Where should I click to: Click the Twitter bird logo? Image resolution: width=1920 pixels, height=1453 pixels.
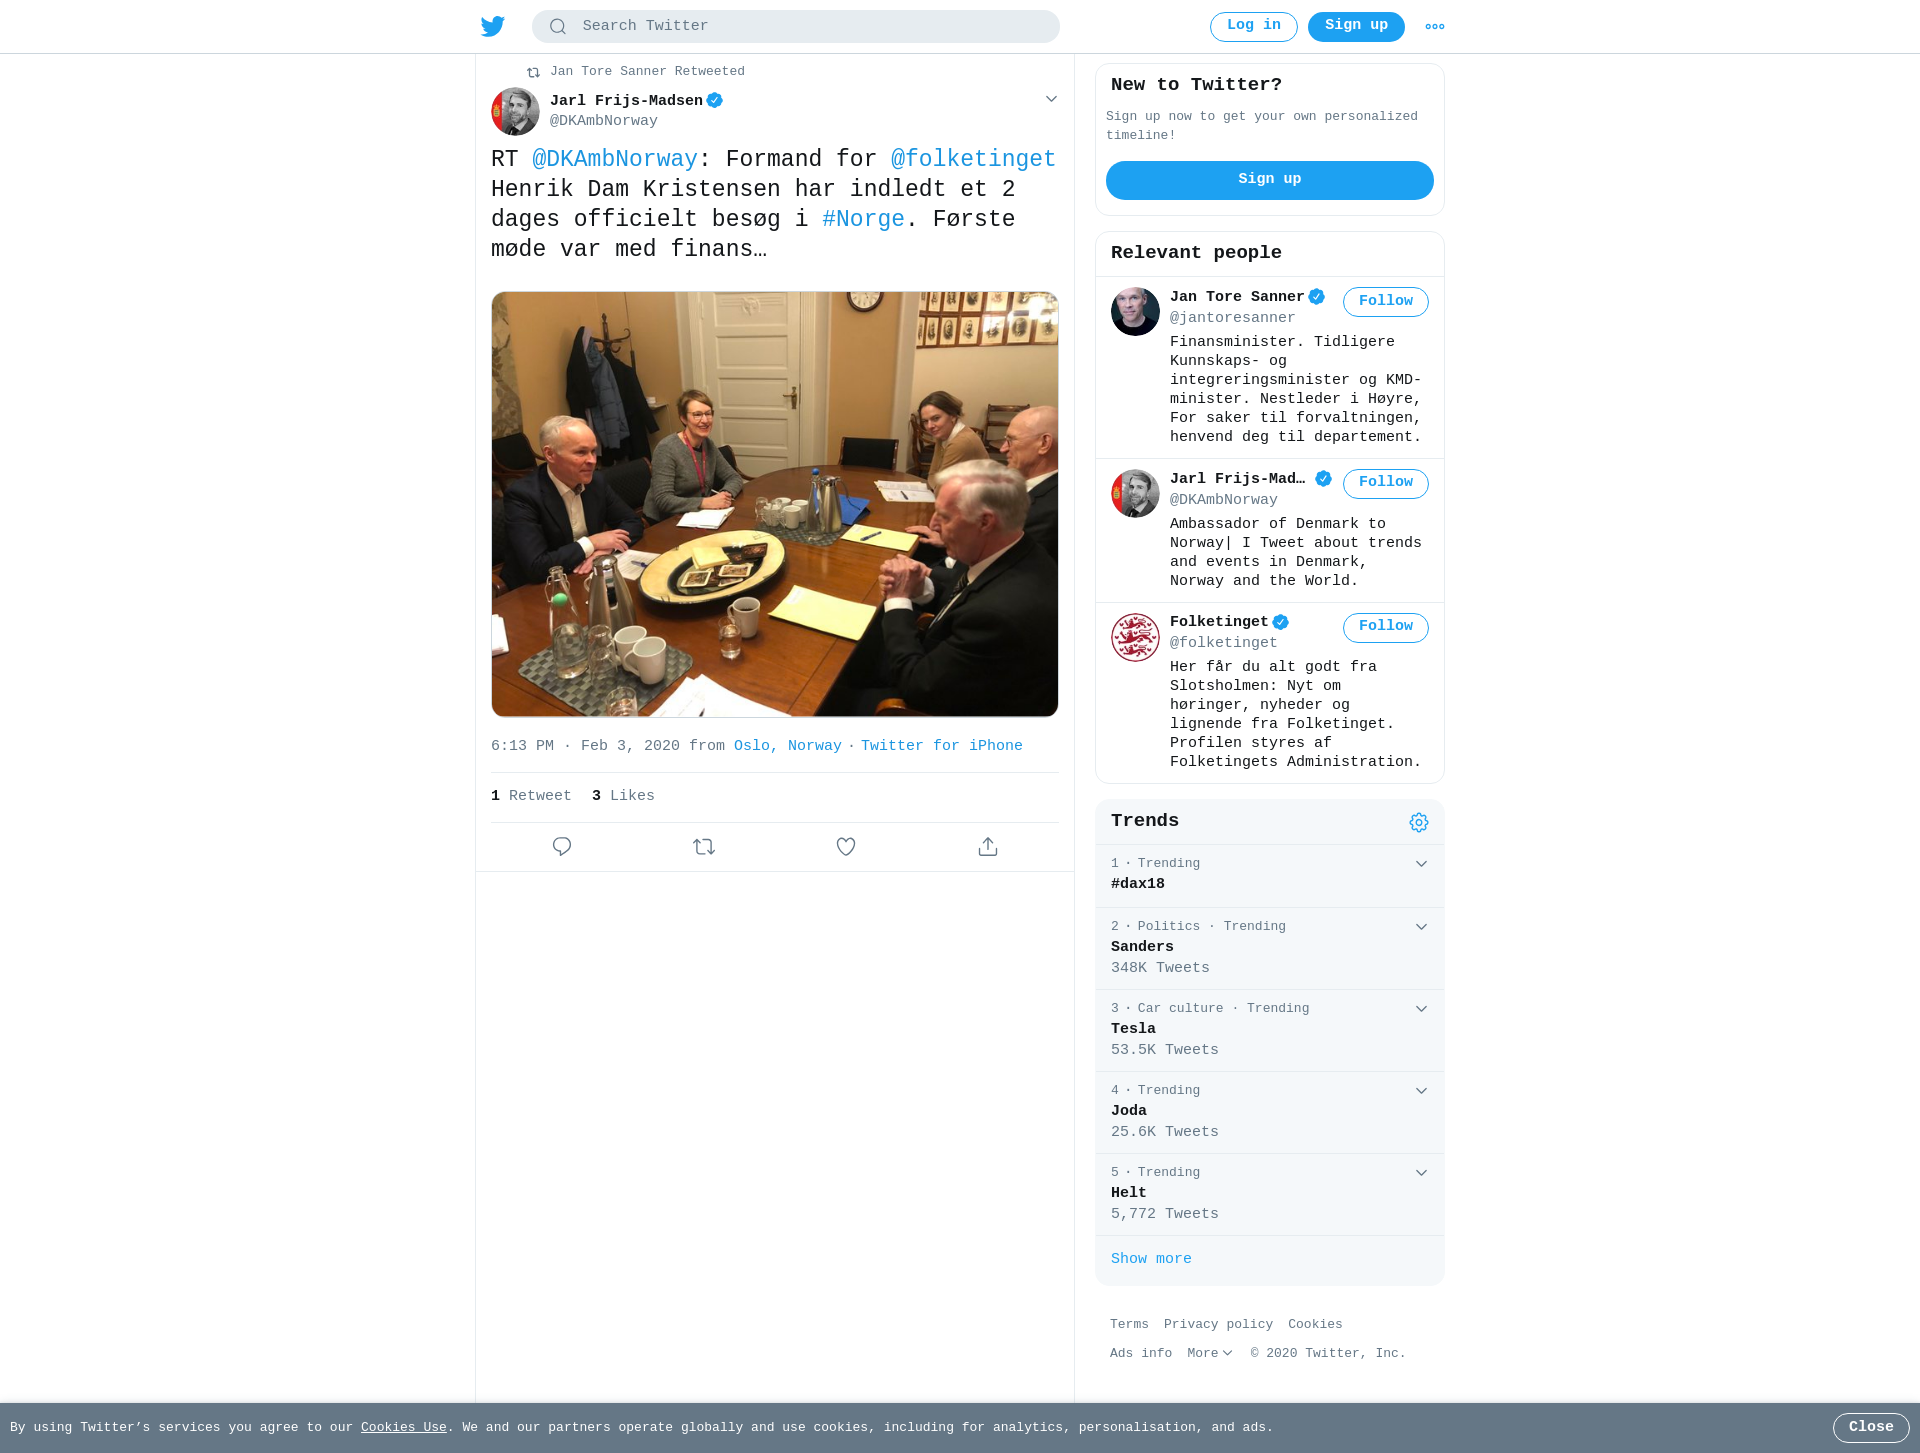[493, 26]
